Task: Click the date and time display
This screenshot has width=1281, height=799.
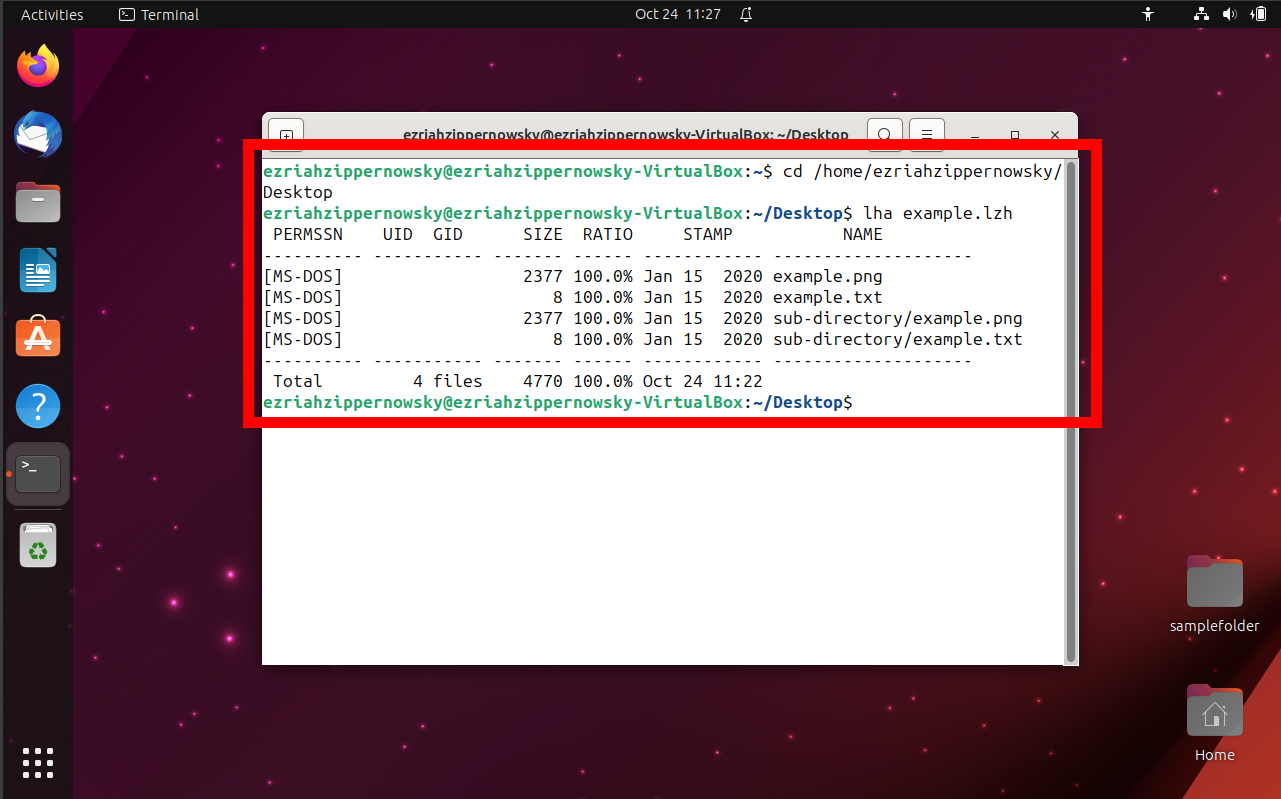Action: [678, 14]
